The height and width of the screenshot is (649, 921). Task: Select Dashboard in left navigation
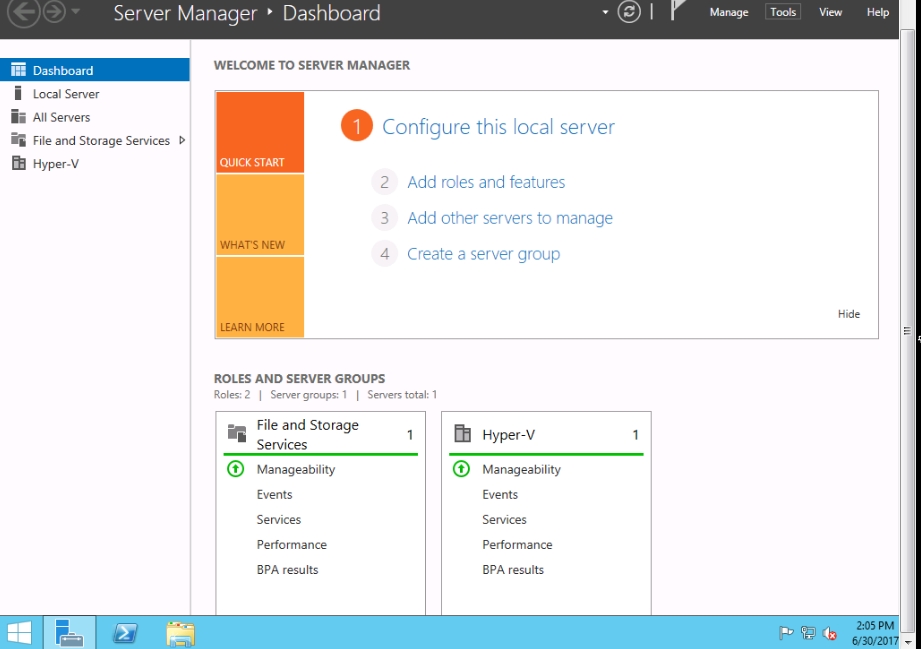95,70
